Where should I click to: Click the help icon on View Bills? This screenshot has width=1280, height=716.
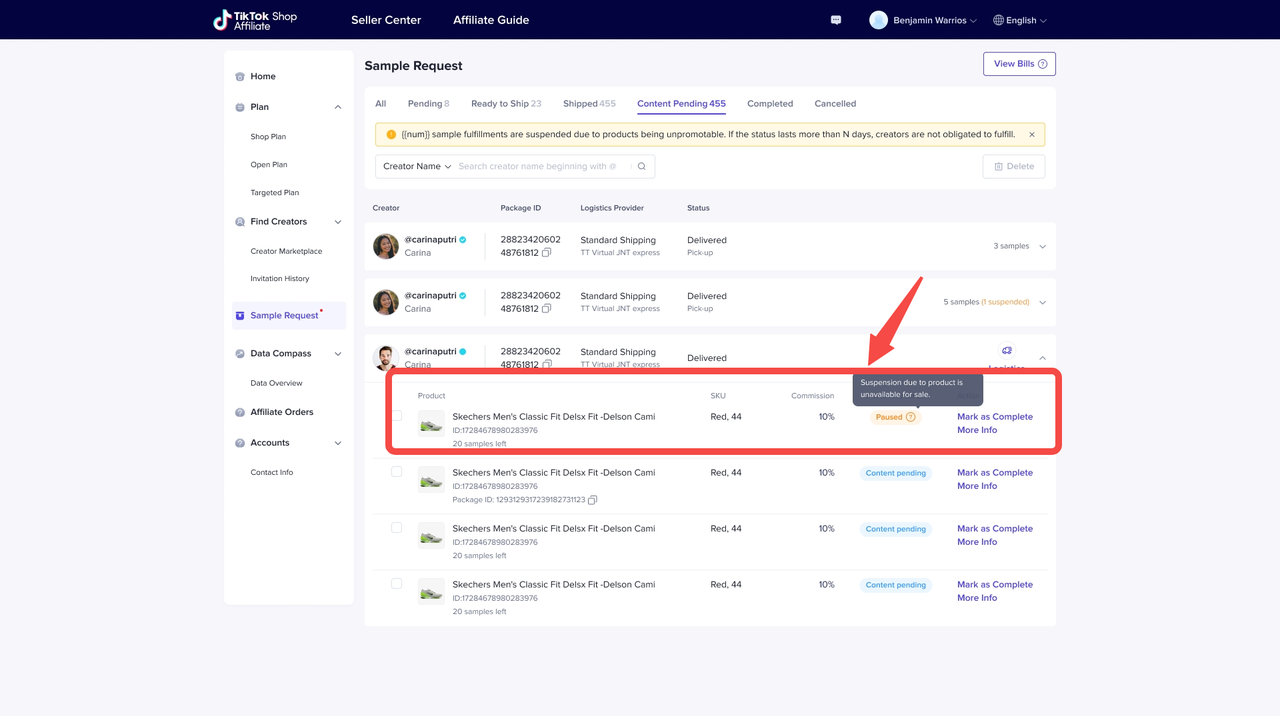pos(1042,64)
